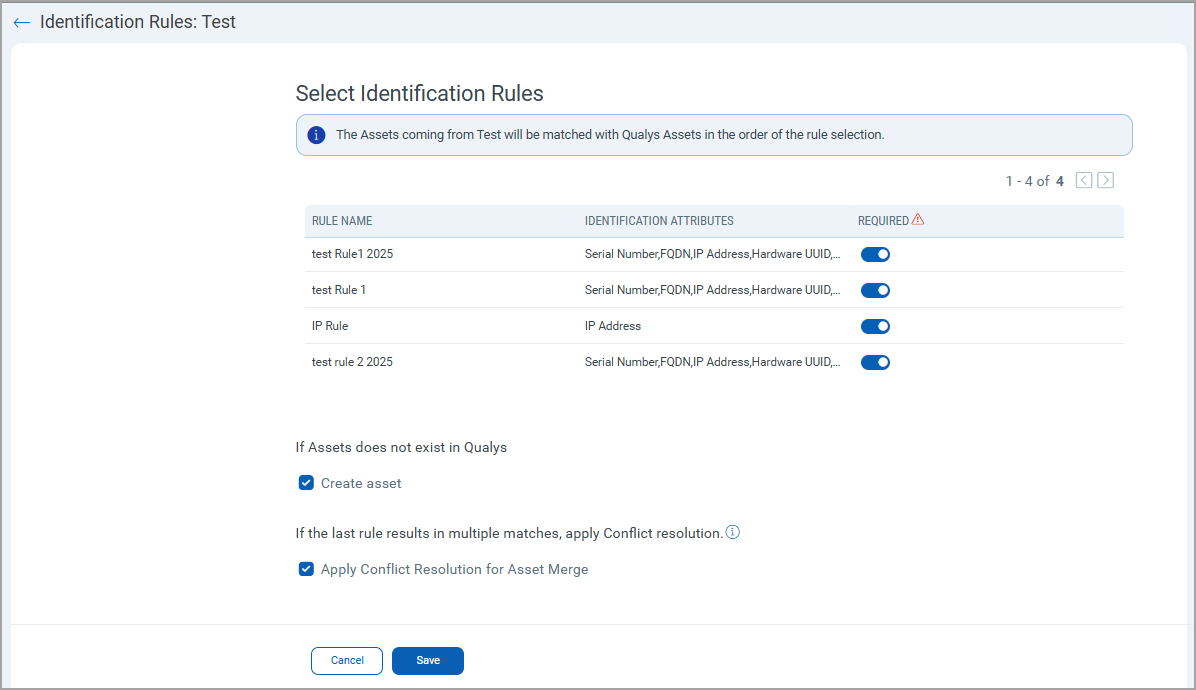This screenshot has height=690, width=1196.
Task: Disable the required switch for IP Rule
Action: pyautogui.click(x=875, y=326)
